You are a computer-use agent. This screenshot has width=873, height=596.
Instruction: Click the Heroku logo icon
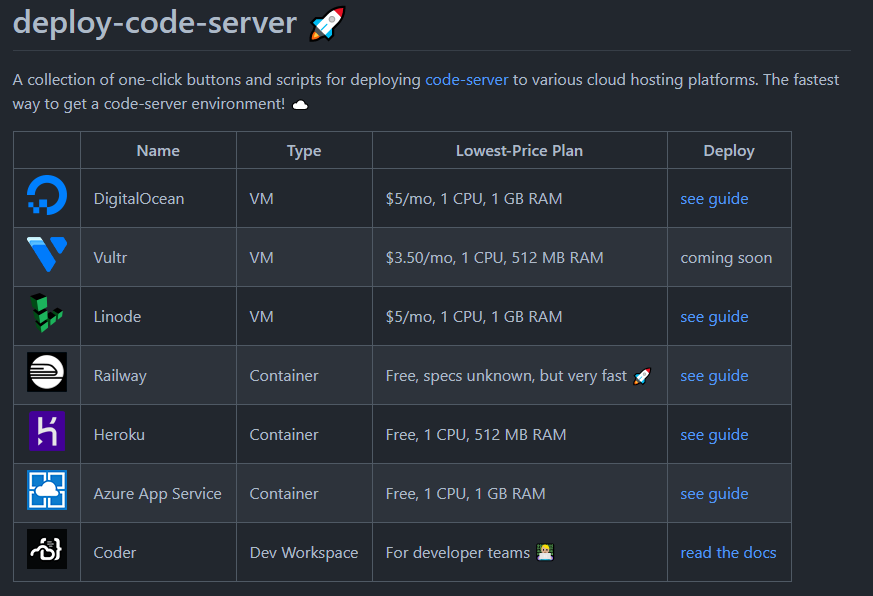pos(47,431)
